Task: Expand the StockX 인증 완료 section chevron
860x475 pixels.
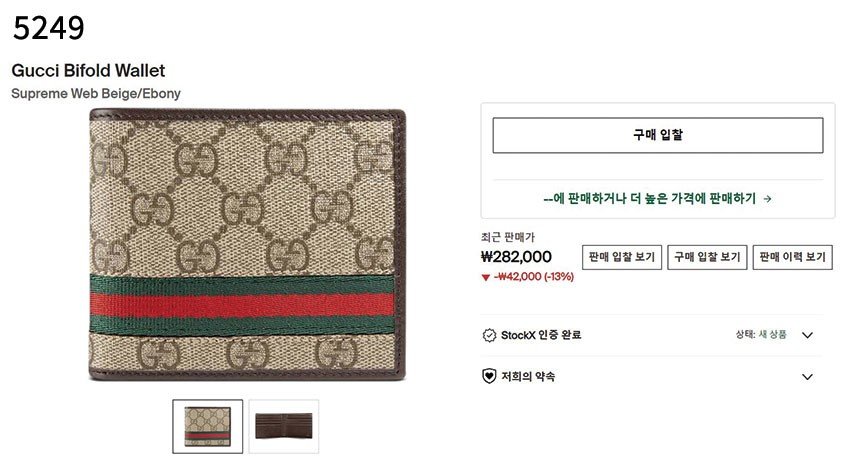Action: tap(808, 335)
